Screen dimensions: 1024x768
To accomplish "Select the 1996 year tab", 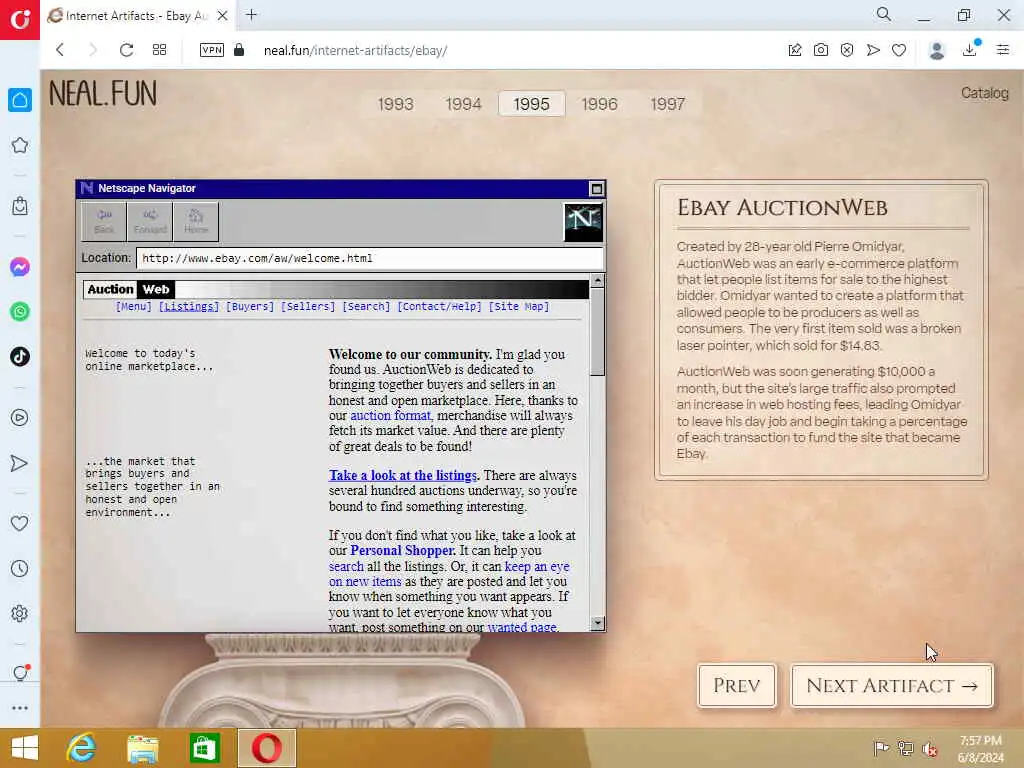I will click(600, 104).
